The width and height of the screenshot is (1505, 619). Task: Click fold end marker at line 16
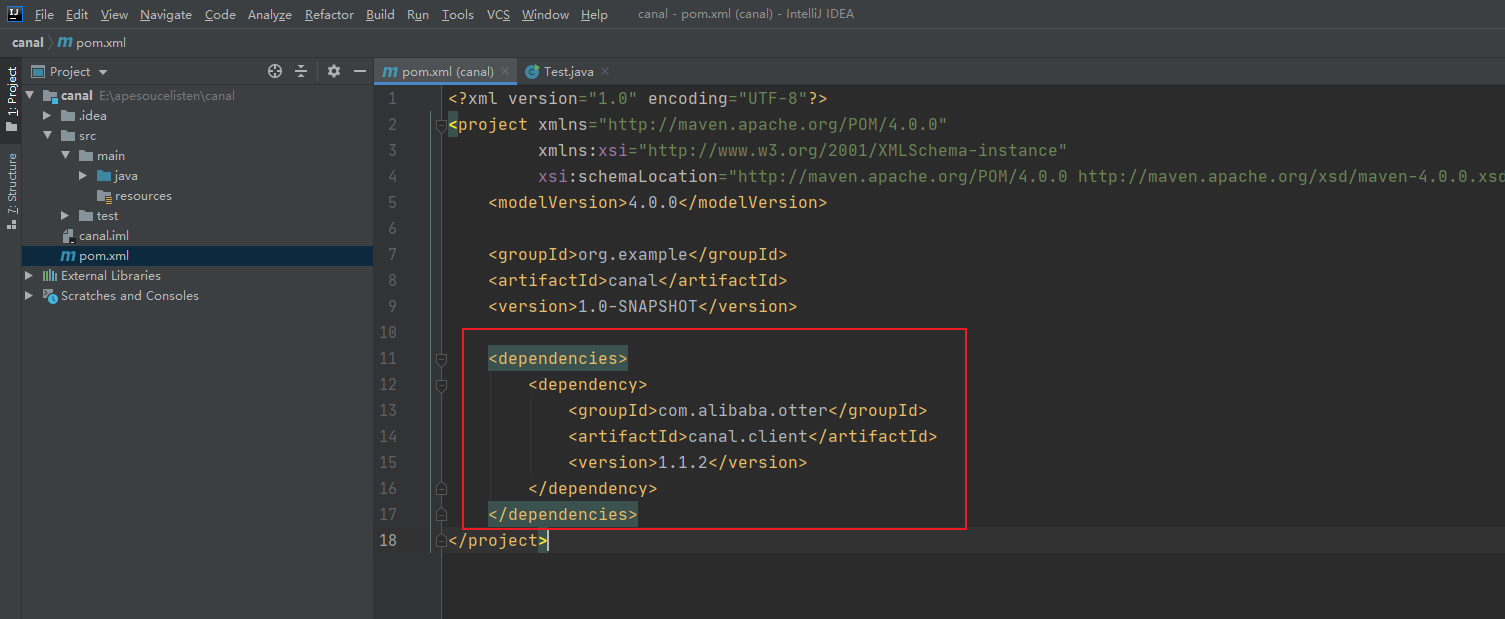(440, 489)
